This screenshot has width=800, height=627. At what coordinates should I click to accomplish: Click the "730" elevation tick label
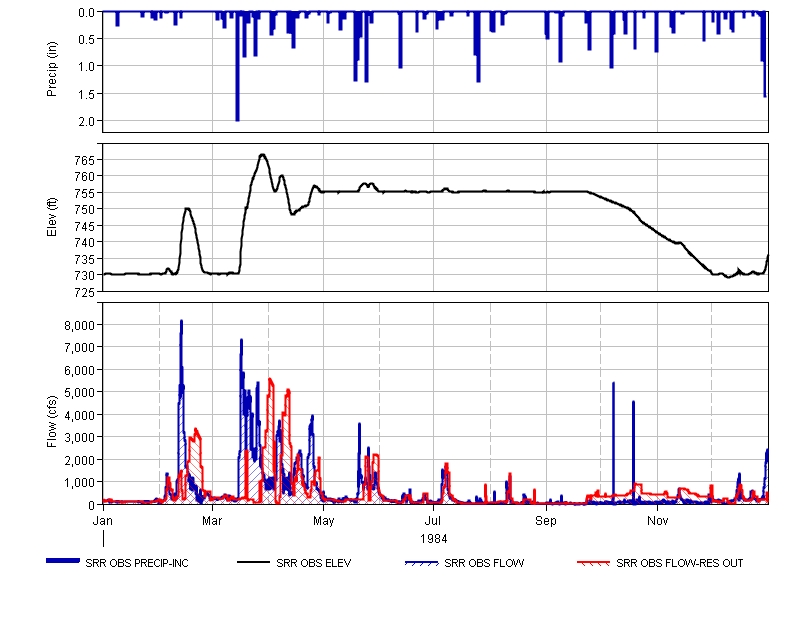[x=85, y=276]
